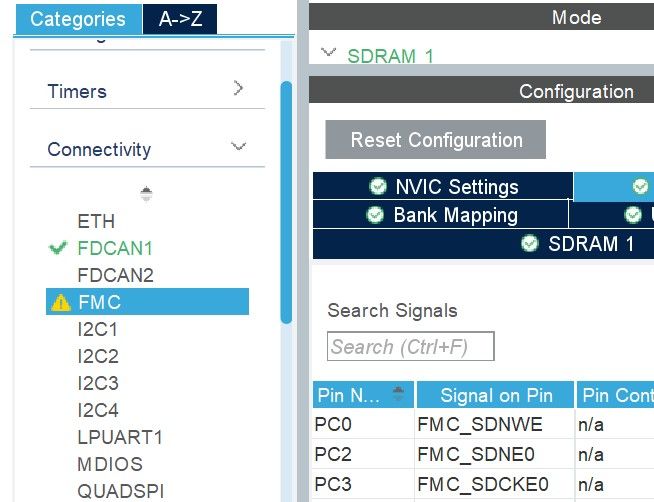The height and width of the screenshot is (502, 654).
Task: Select the I2C1 peripheral
Action: 98,329
